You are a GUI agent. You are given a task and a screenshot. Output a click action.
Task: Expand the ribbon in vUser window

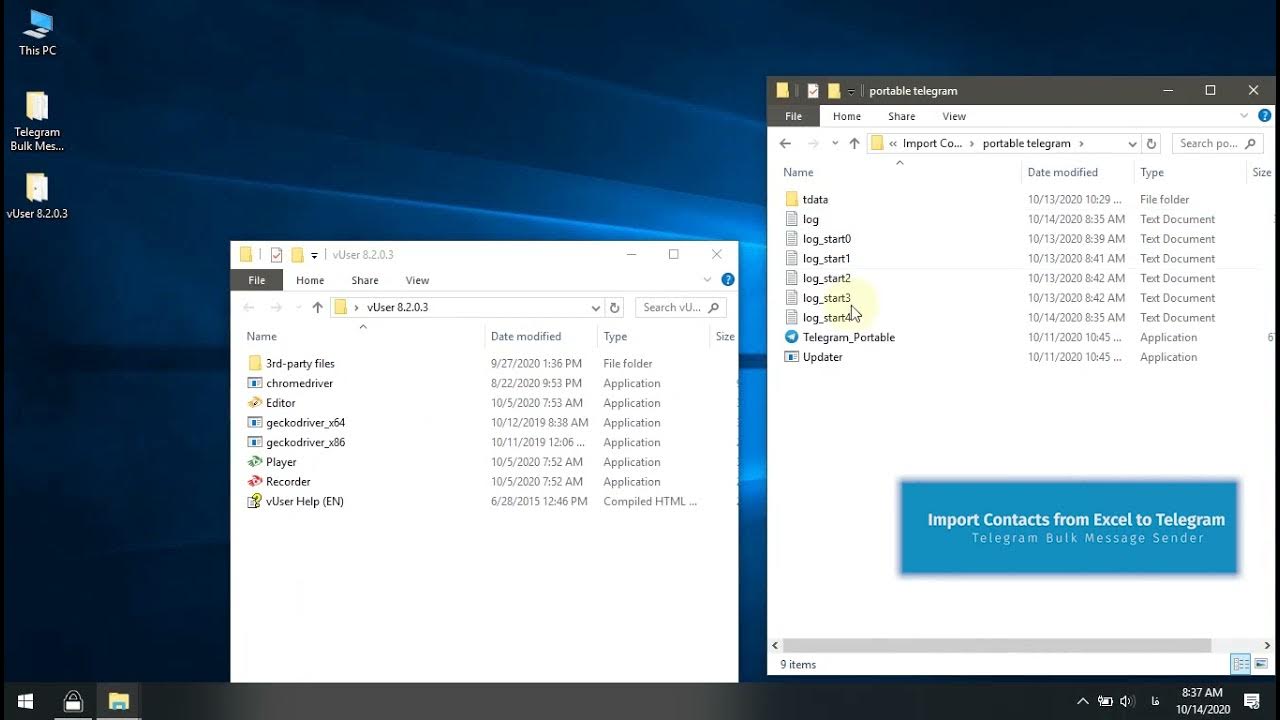(708, 280)
